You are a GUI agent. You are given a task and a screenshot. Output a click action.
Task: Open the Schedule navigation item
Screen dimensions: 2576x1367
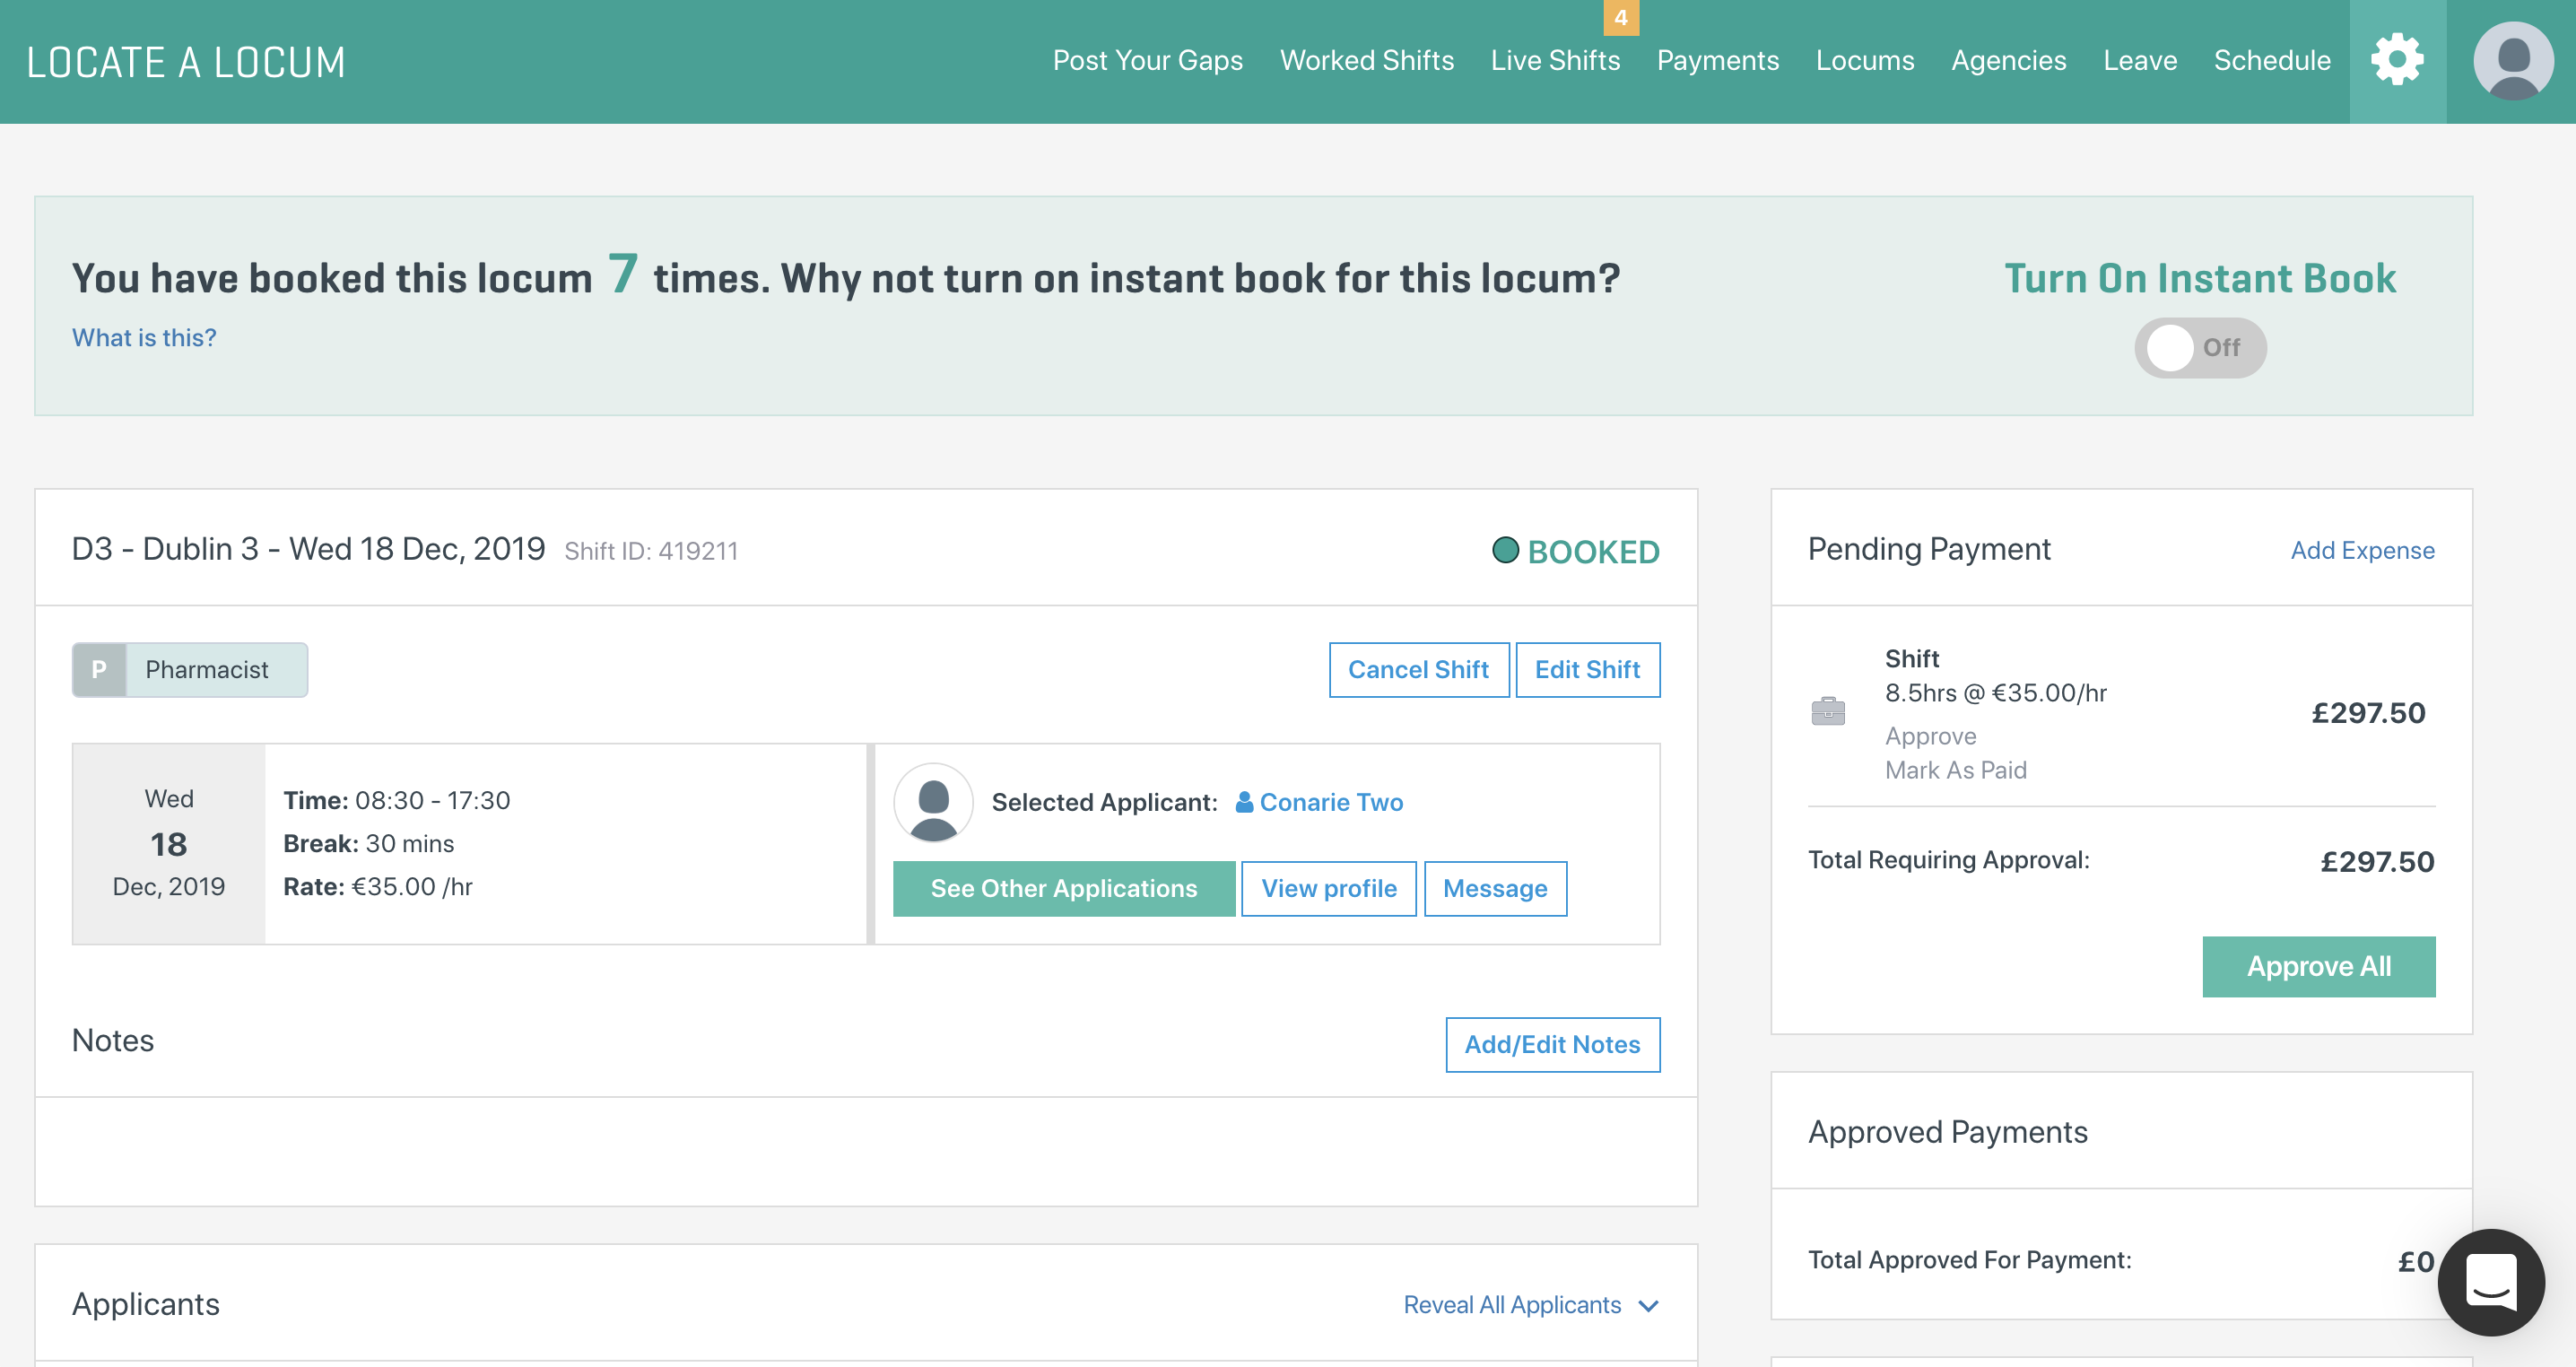2271,61
